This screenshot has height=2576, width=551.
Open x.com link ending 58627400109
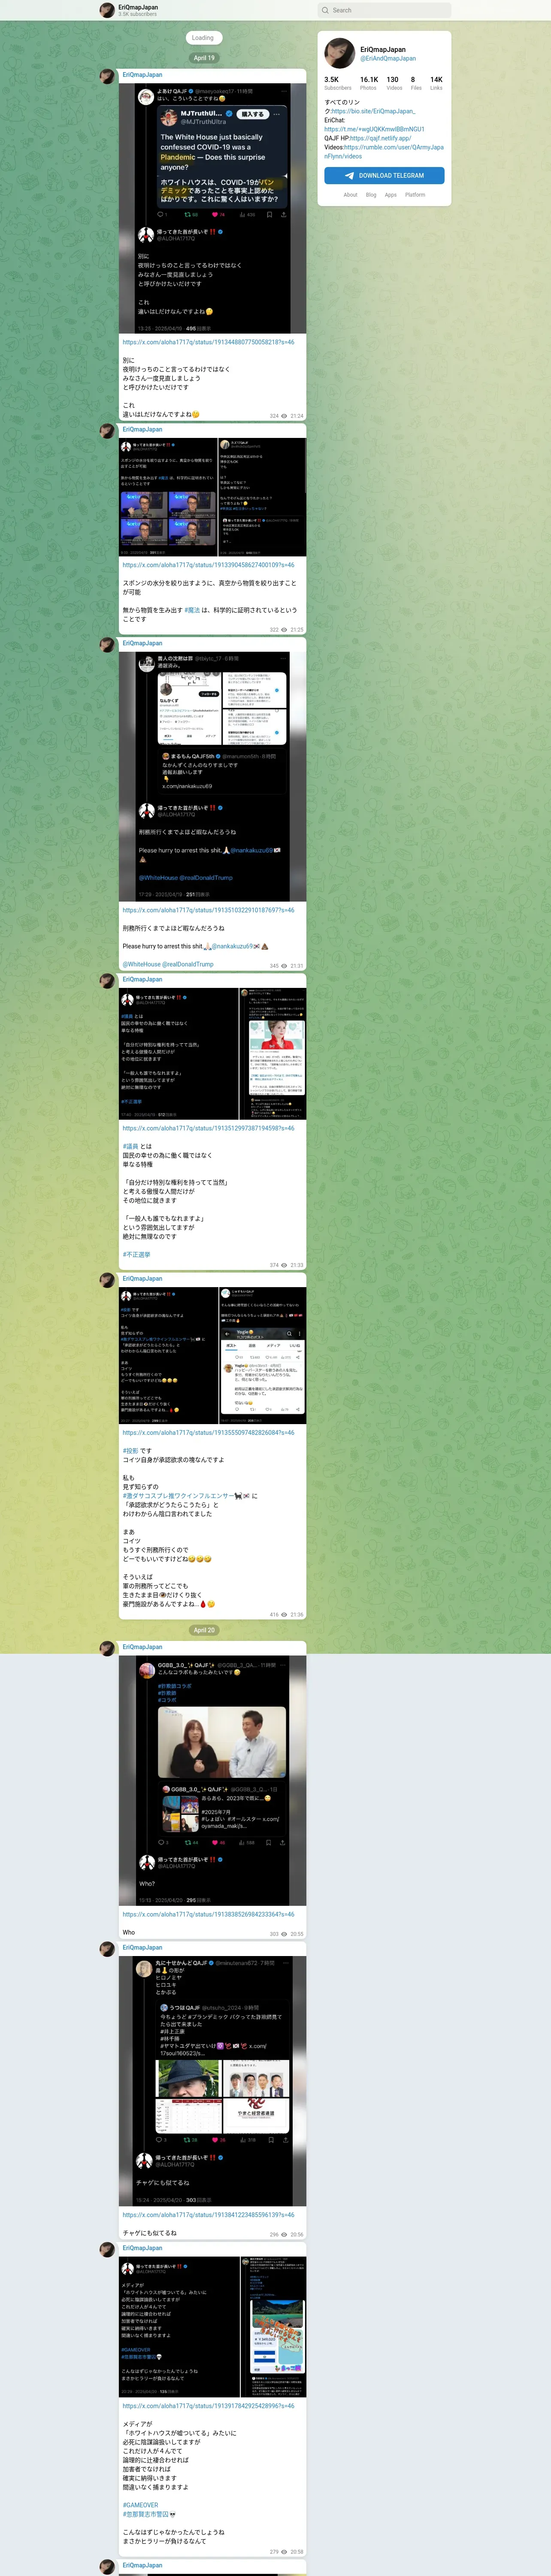[x=208, y=565]
